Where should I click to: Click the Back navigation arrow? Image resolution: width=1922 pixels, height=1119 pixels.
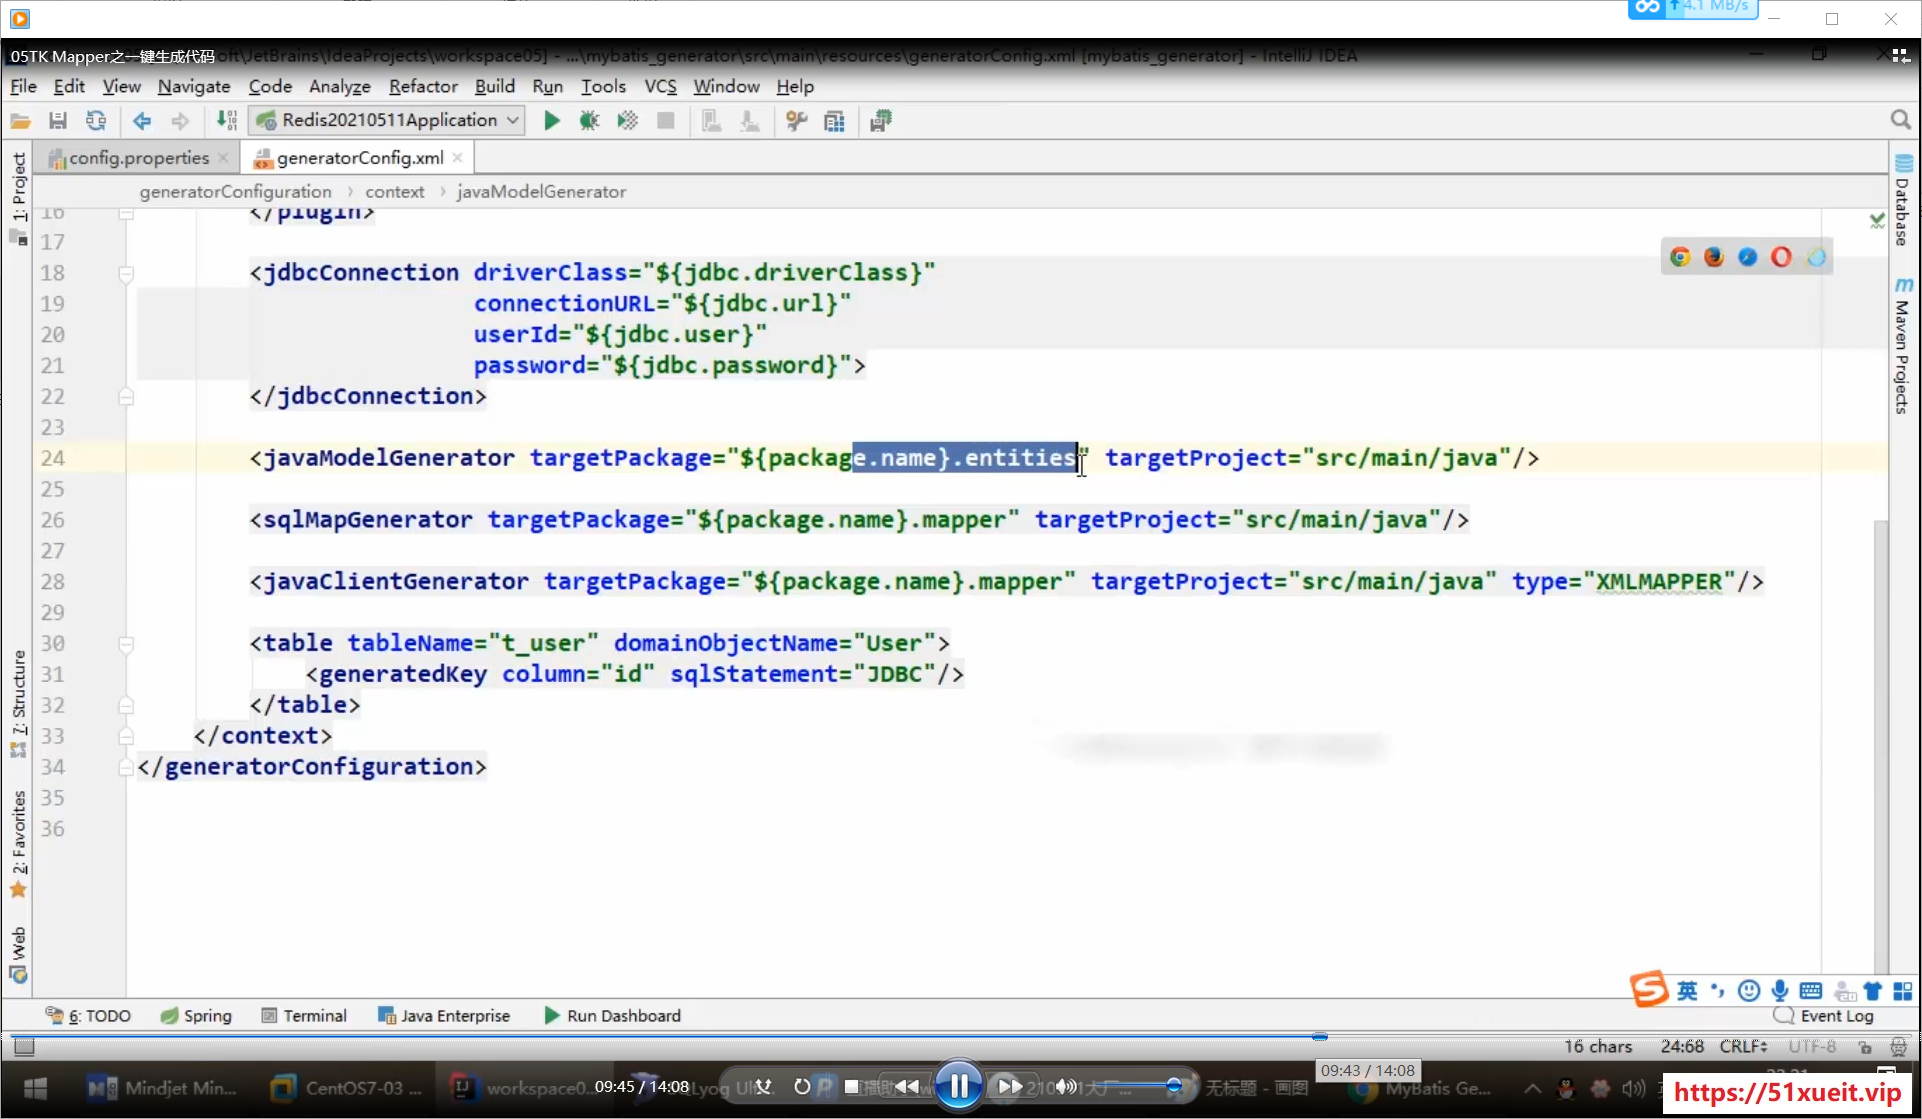pos(142,121)
